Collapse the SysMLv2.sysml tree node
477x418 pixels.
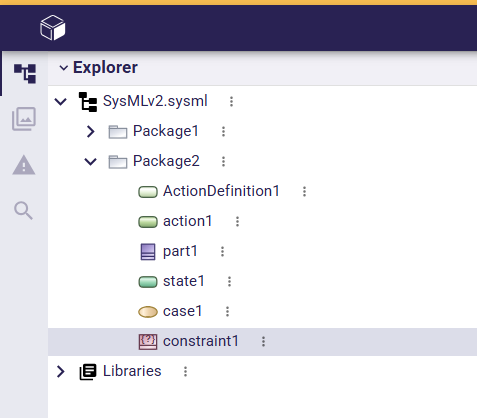coord(61,101)
